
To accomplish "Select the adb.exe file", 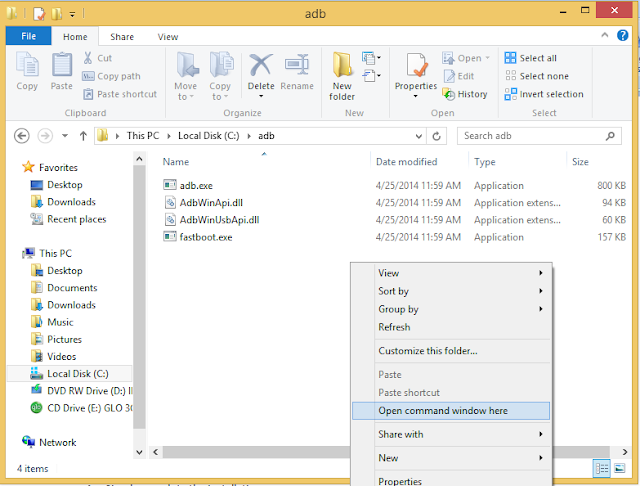I will (188, 186).
